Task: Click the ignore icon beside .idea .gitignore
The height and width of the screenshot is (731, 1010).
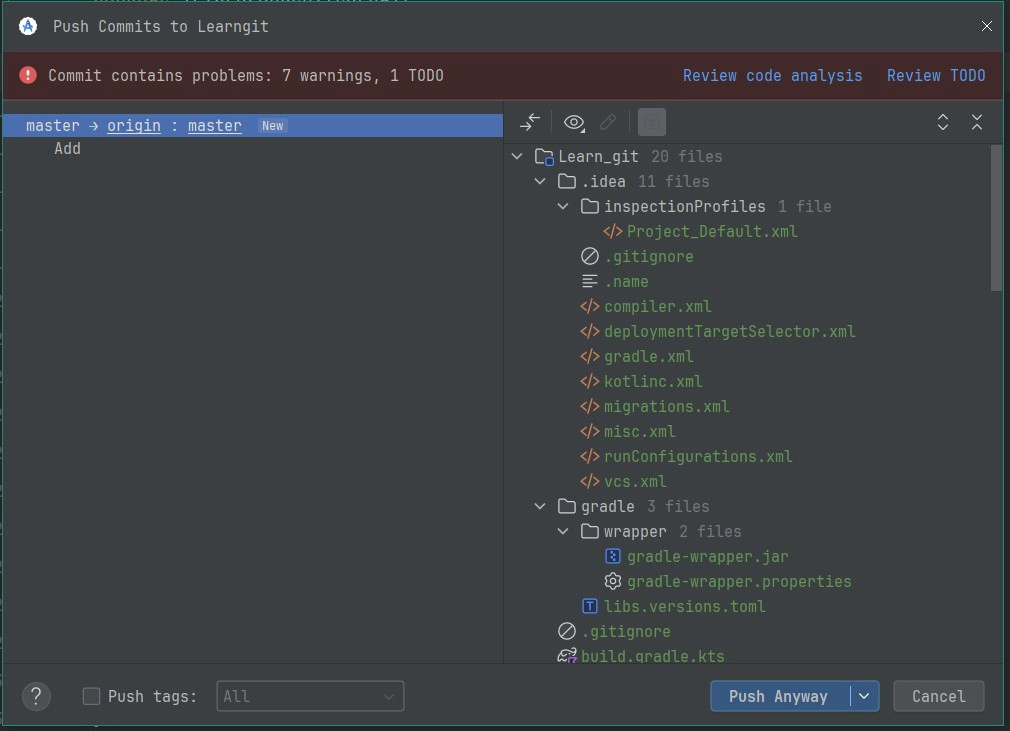Action: pyautogui.click(x=589, y=256)
